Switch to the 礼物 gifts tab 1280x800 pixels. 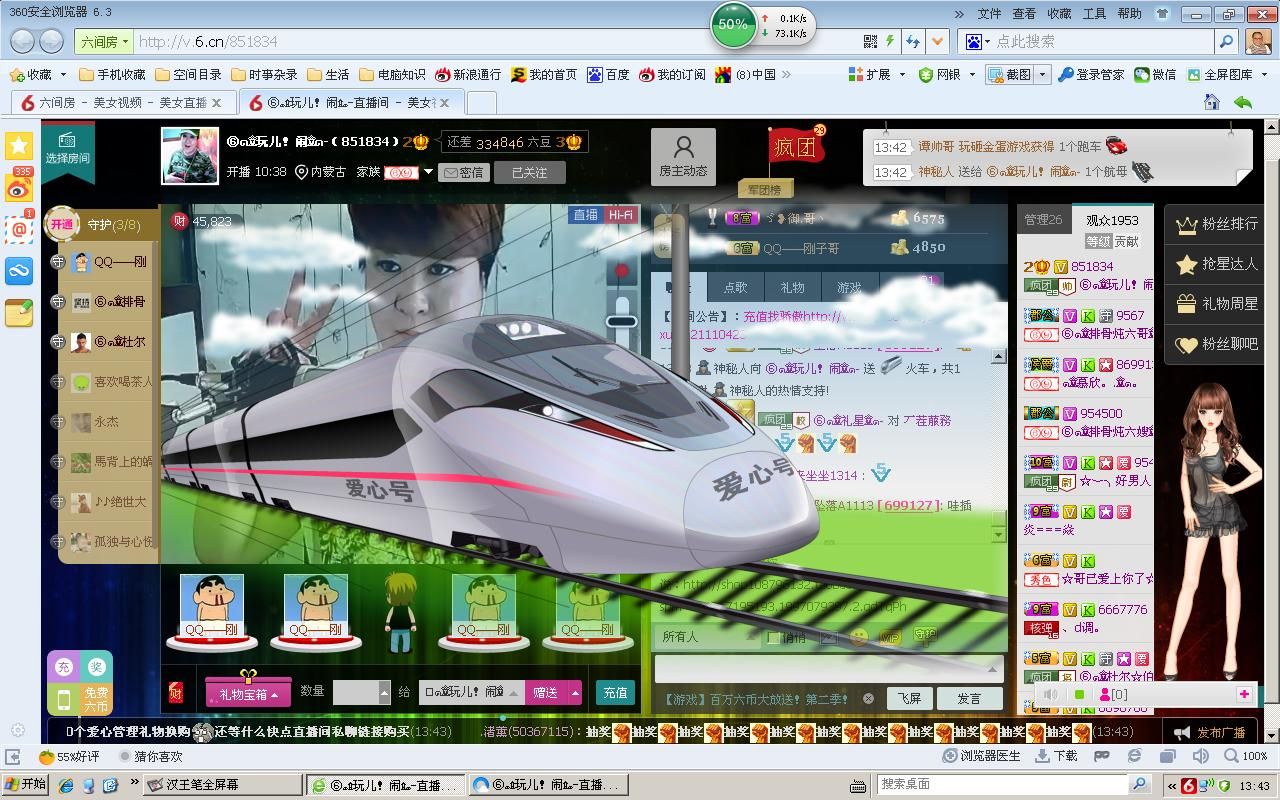792,287
